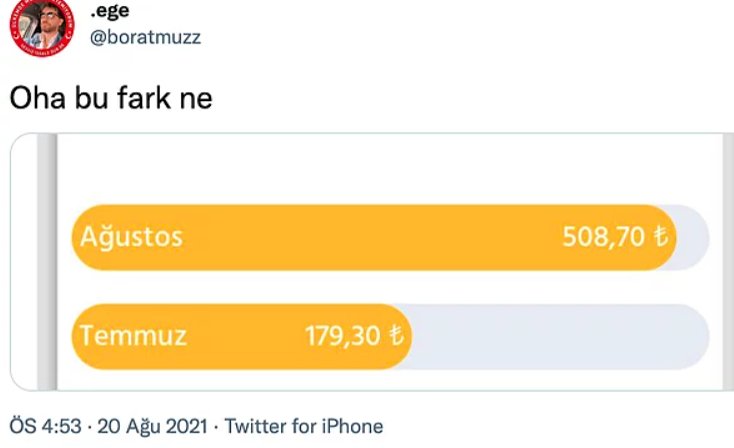Click the lira symbol after 508,70

point(661,236)
